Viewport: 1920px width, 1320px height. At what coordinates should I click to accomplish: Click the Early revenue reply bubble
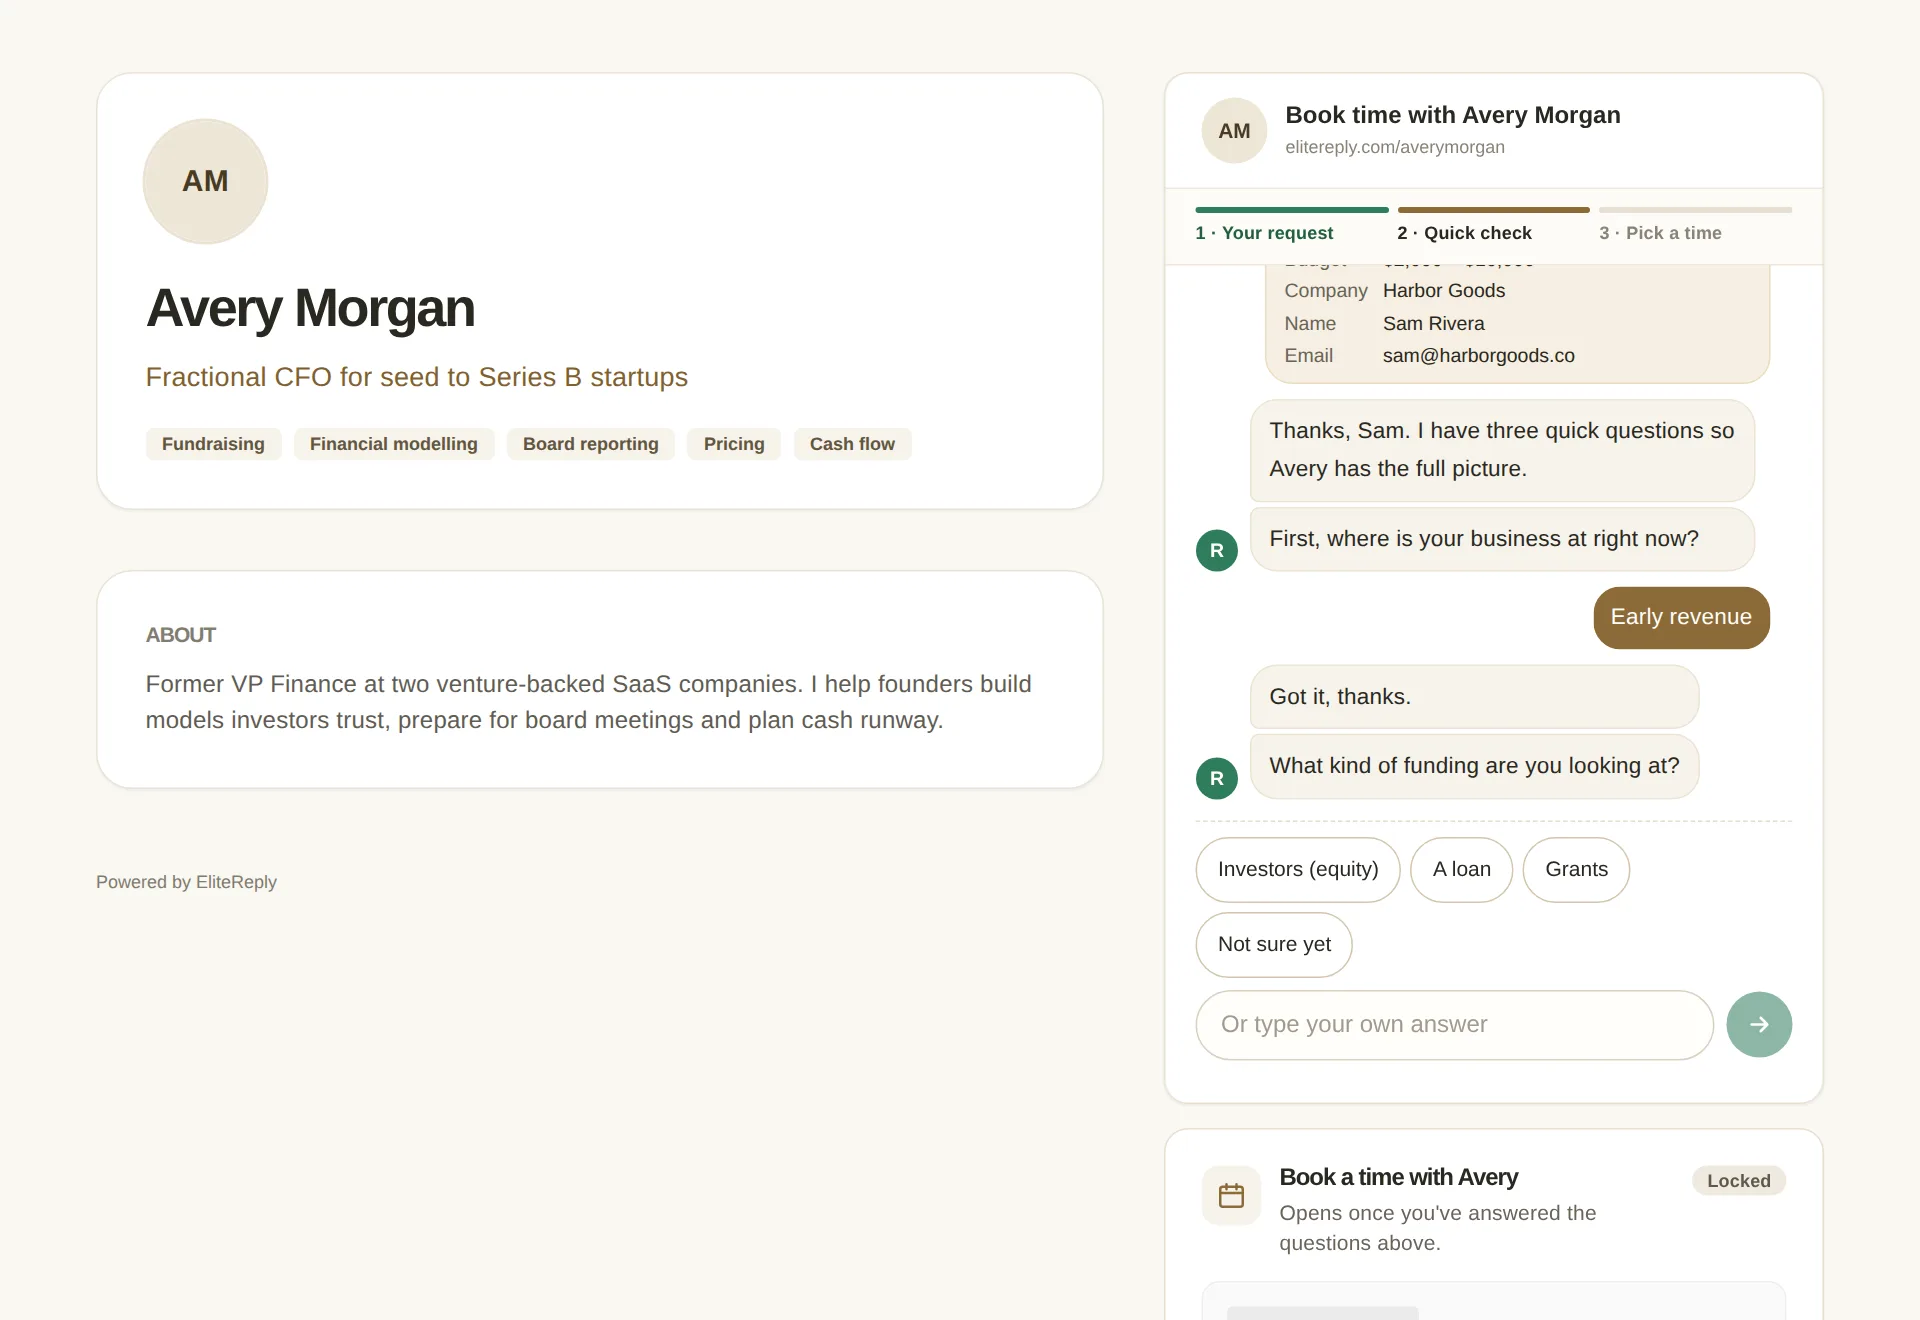click(1681, 617)
